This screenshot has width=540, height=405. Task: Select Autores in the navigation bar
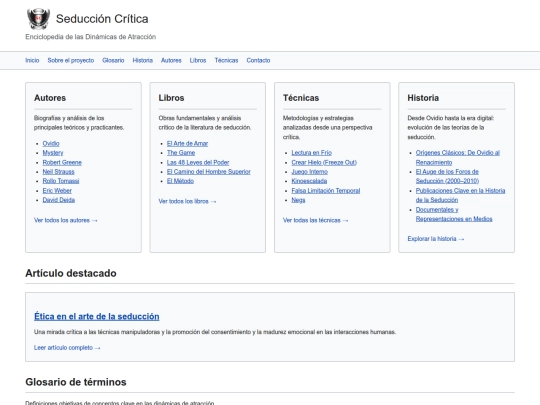pyautogui.click(x=171, y=60)
